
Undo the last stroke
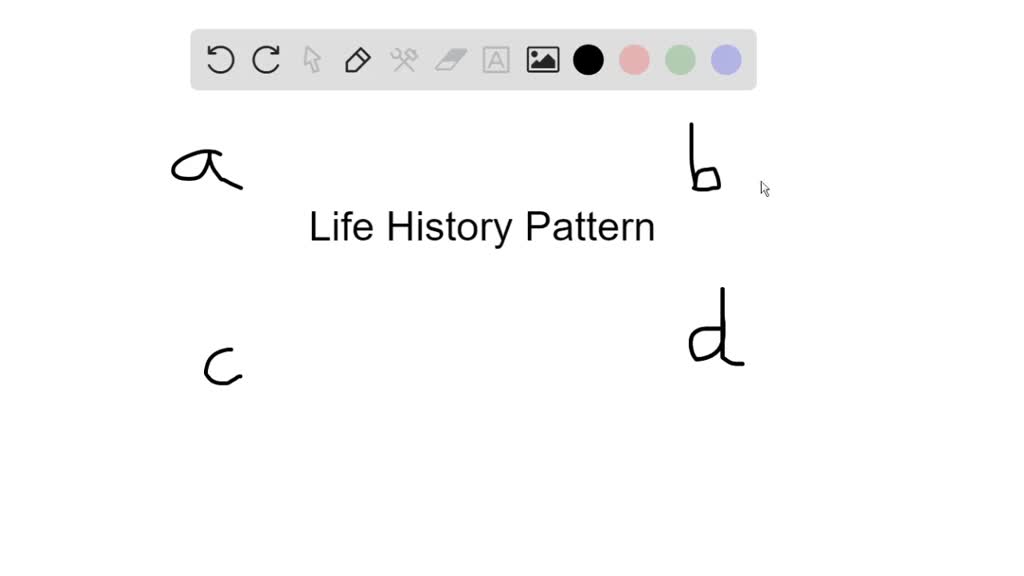coord(219,59)
